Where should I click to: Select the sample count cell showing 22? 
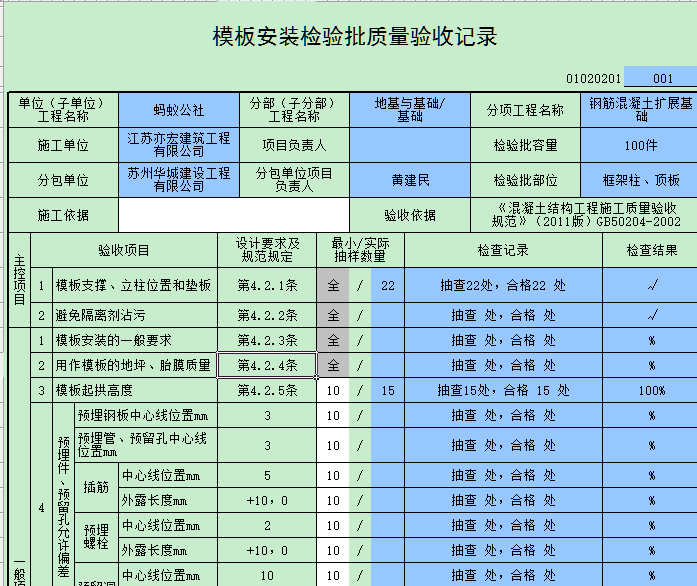click(388, 285)
